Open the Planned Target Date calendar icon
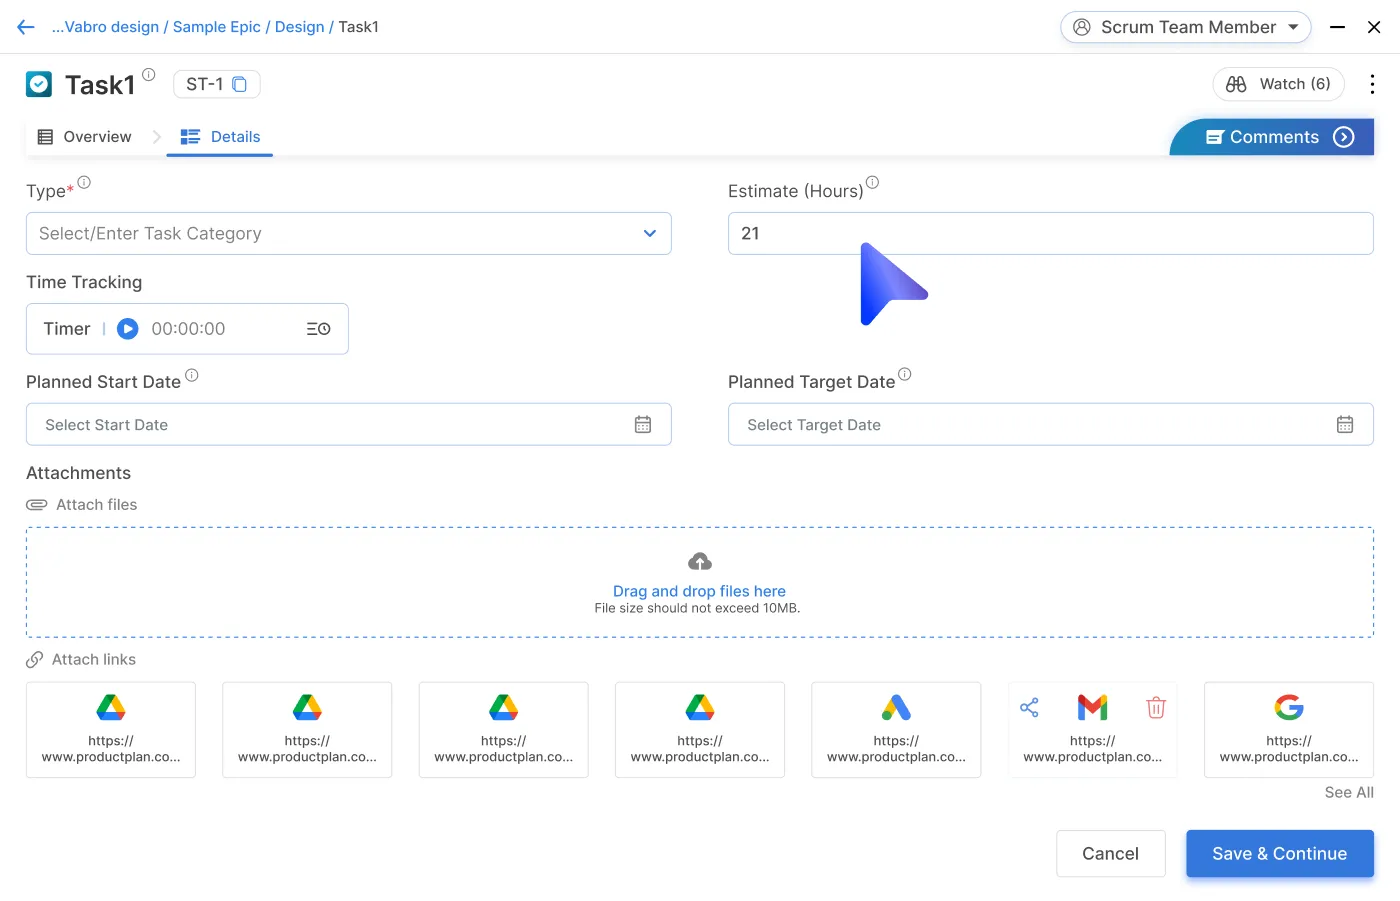 [x=1345, y=425]
